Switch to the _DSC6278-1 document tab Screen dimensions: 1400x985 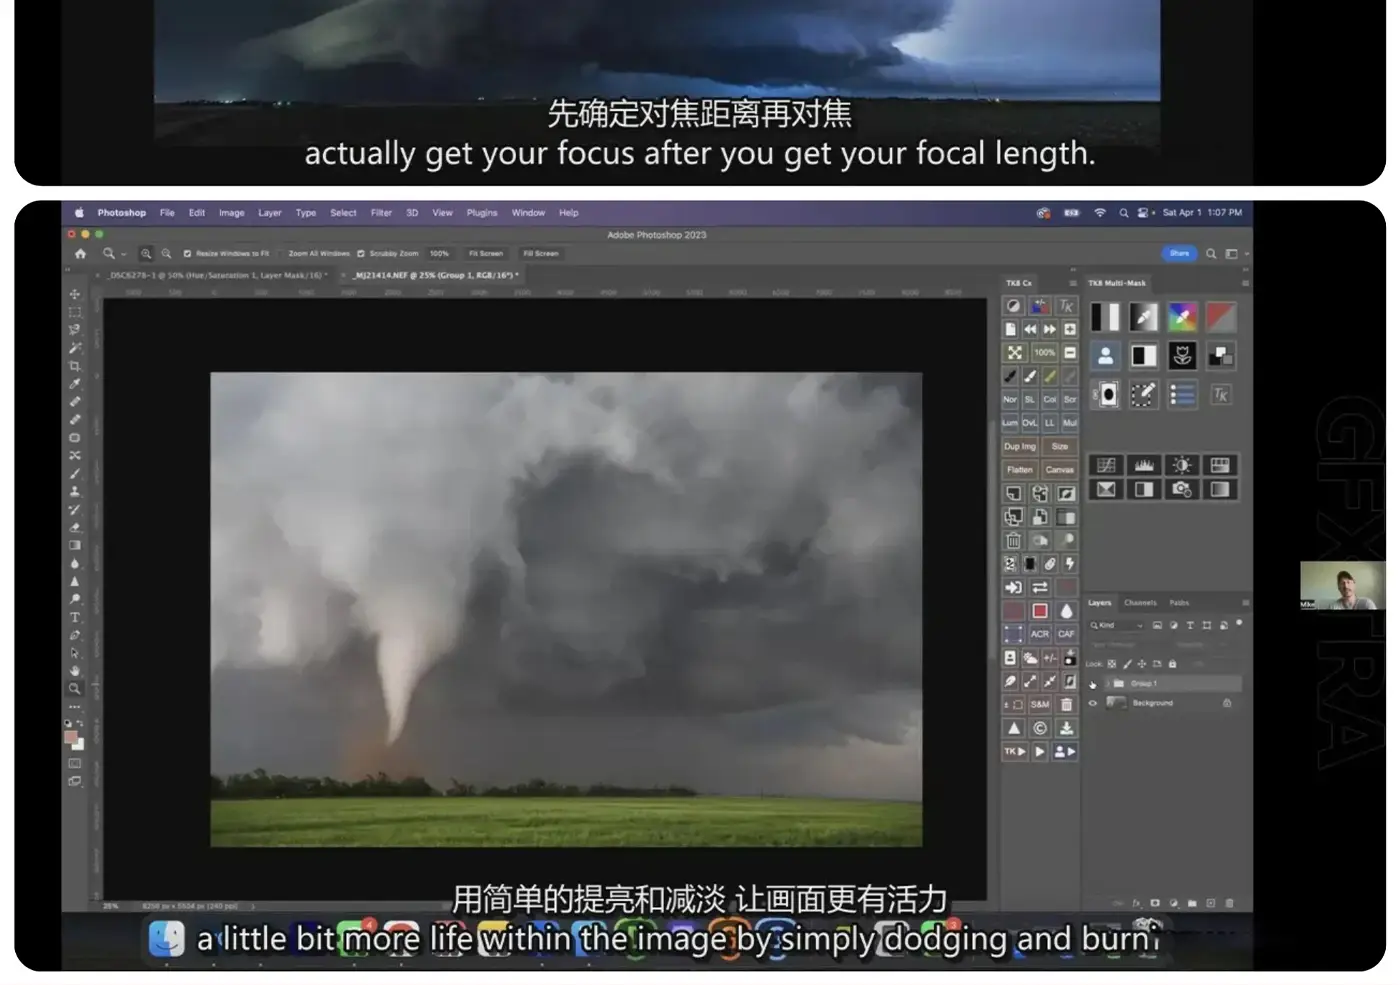(x=216, y=275)
